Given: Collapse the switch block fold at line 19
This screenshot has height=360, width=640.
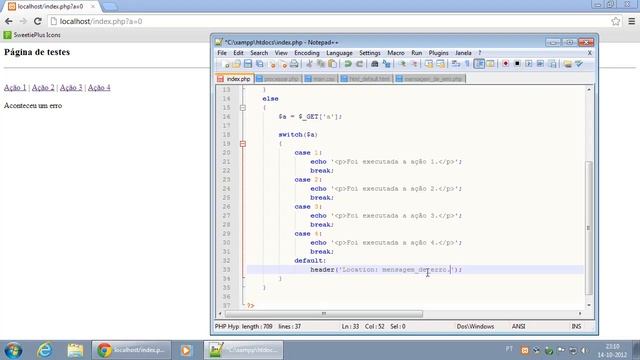Looking at the screenshot, I should click(243, 144).
